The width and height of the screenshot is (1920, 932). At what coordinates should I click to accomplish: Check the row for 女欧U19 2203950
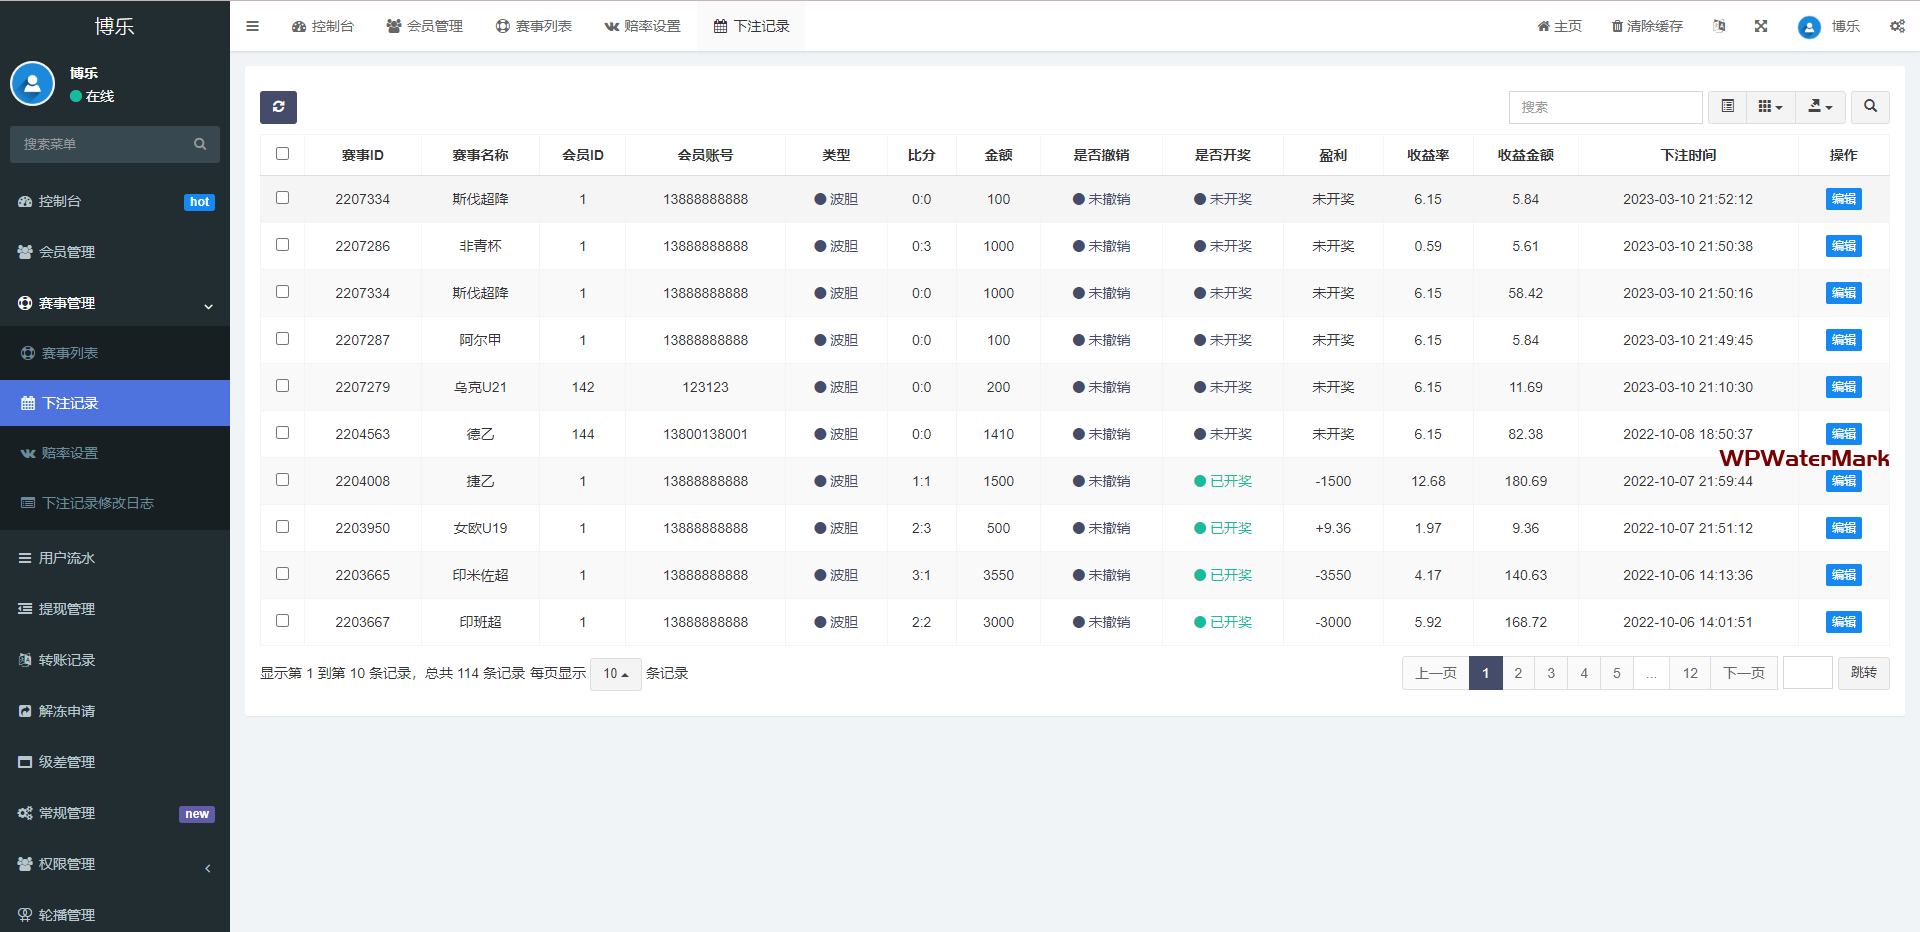(282, 527)
